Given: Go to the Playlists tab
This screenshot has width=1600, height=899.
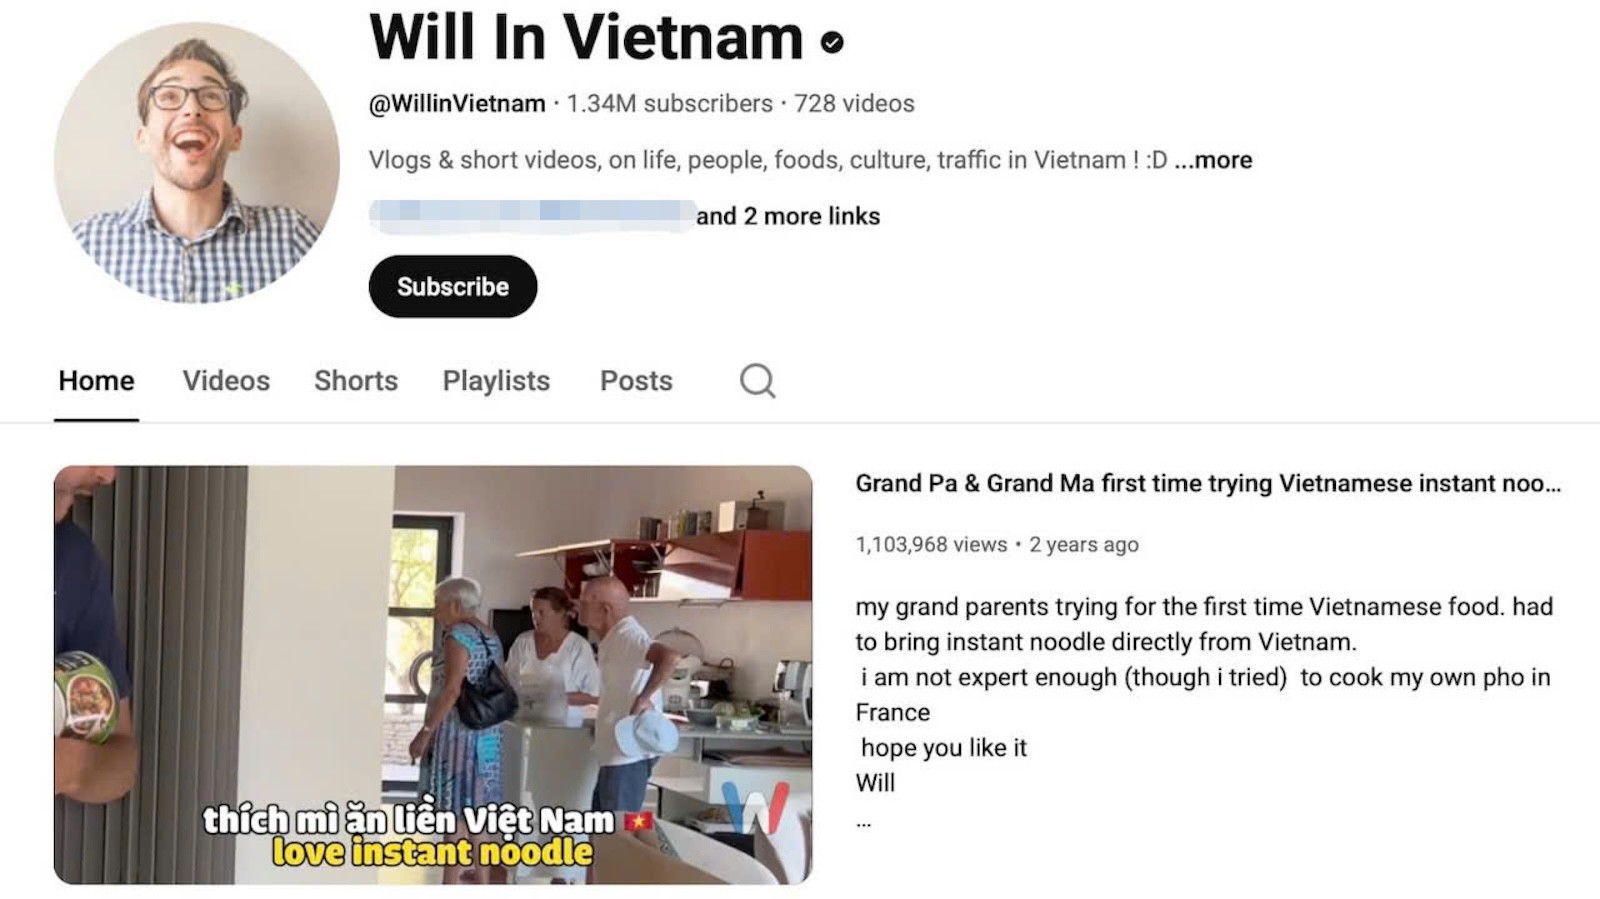Looking at the screenshot, I should pyautogui.click(x=496, y=381).
